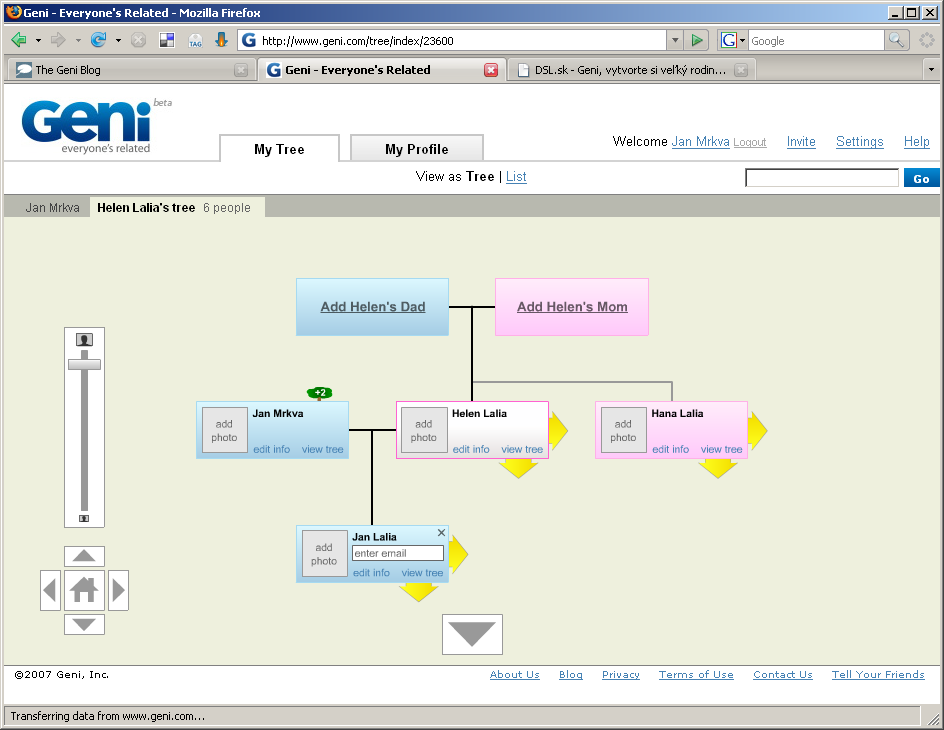
Task: Pan tree up with the up arrow
Action: pos(84,556)
